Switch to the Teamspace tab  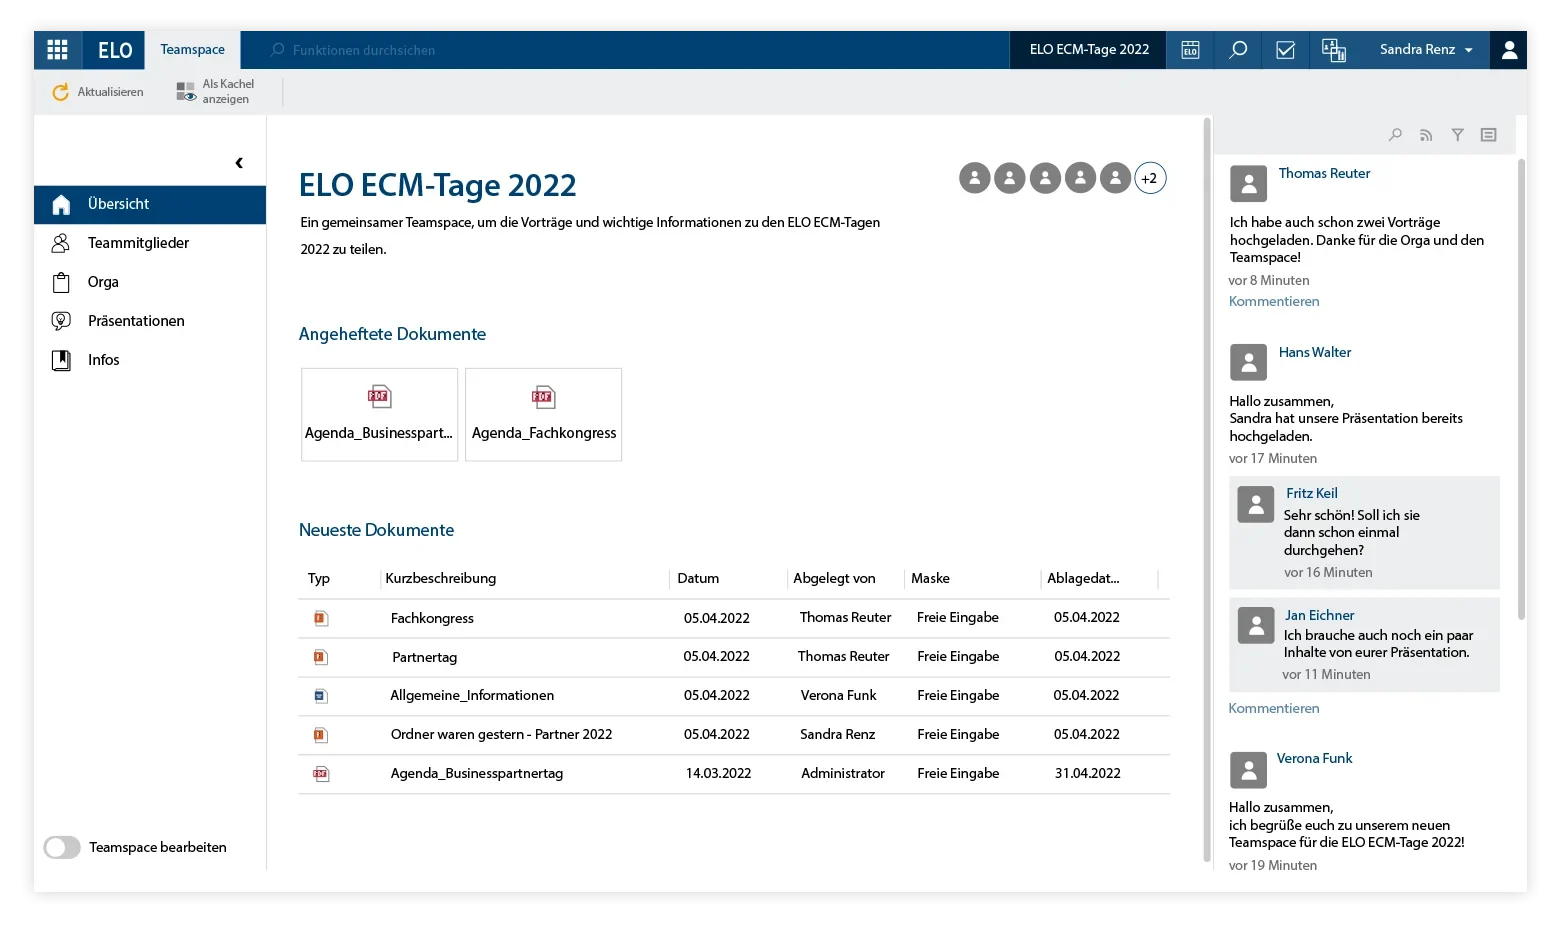tap(193, 50)
